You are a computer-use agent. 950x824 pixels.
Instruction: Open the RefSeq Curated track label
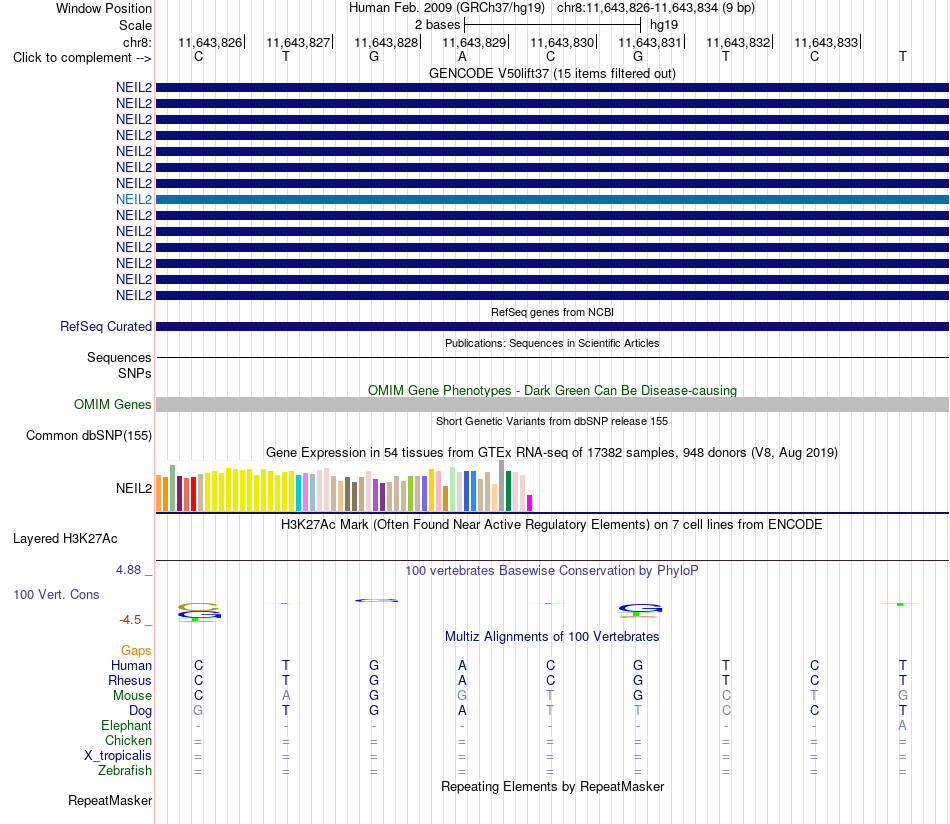[106, 327]
